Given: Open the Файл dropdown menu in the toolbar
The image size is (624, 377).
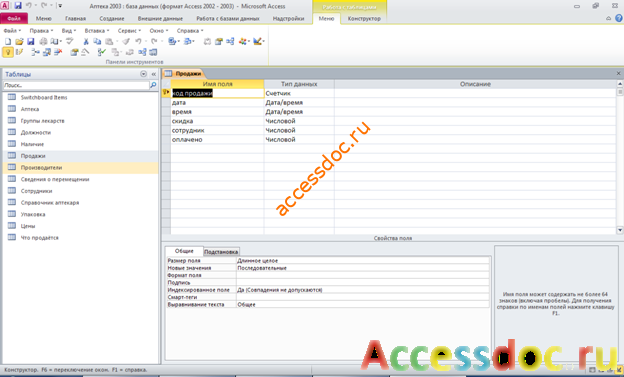Looking at the screenshot, I should click(12, 30).
